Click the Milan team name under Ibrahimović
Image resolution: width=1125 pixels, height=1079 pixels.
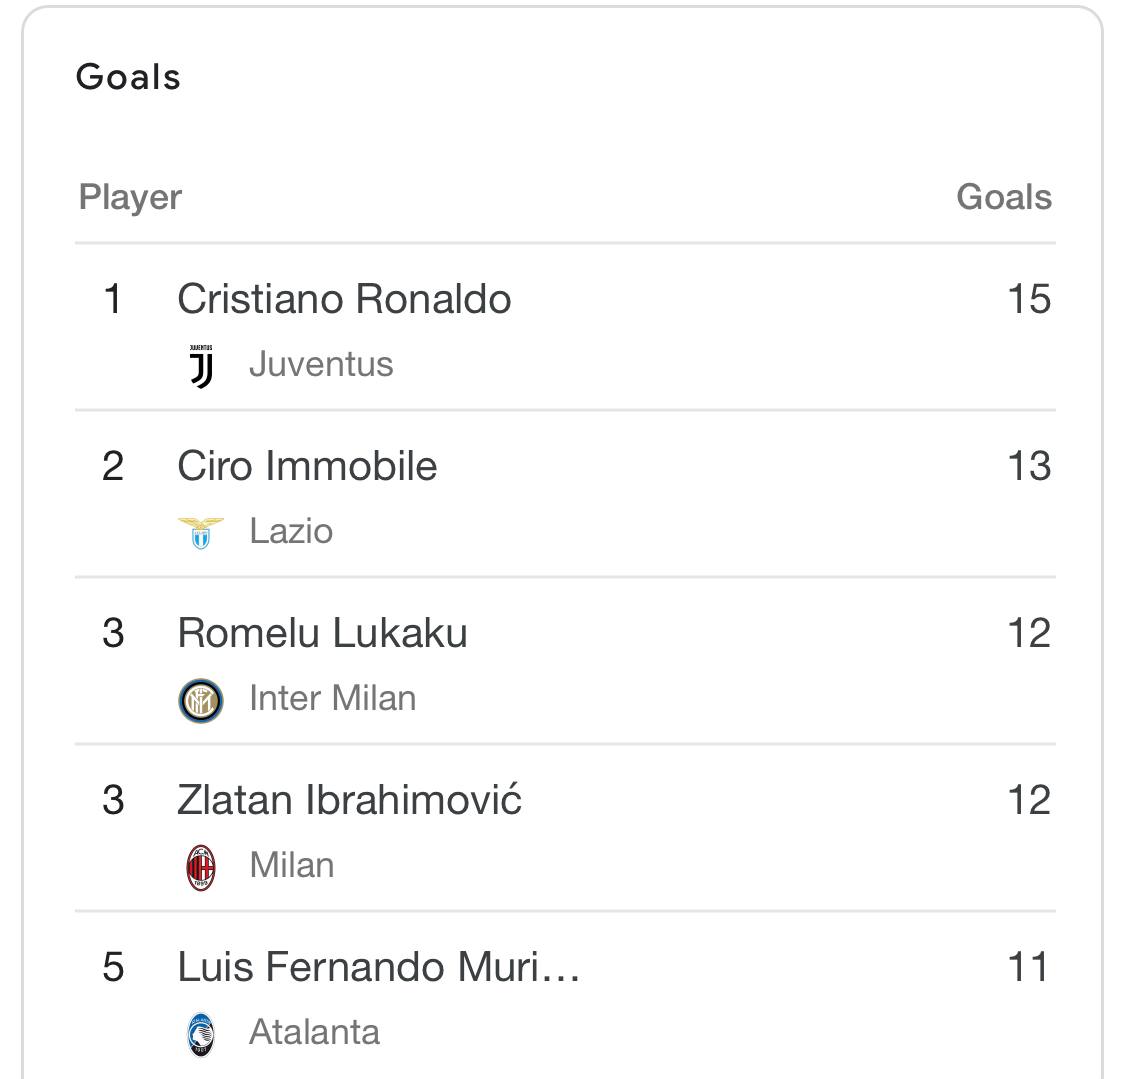[x=291, y=865]
